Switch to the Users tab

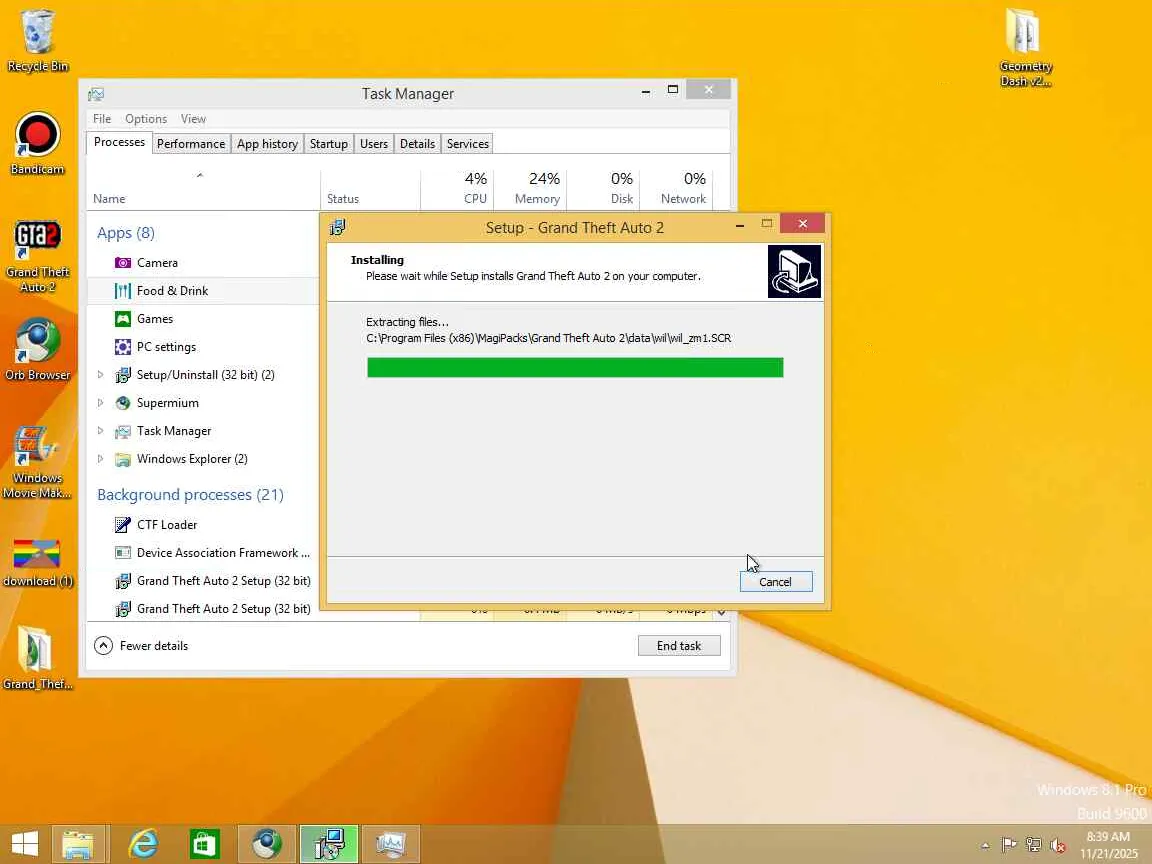[x=374, y=144]
